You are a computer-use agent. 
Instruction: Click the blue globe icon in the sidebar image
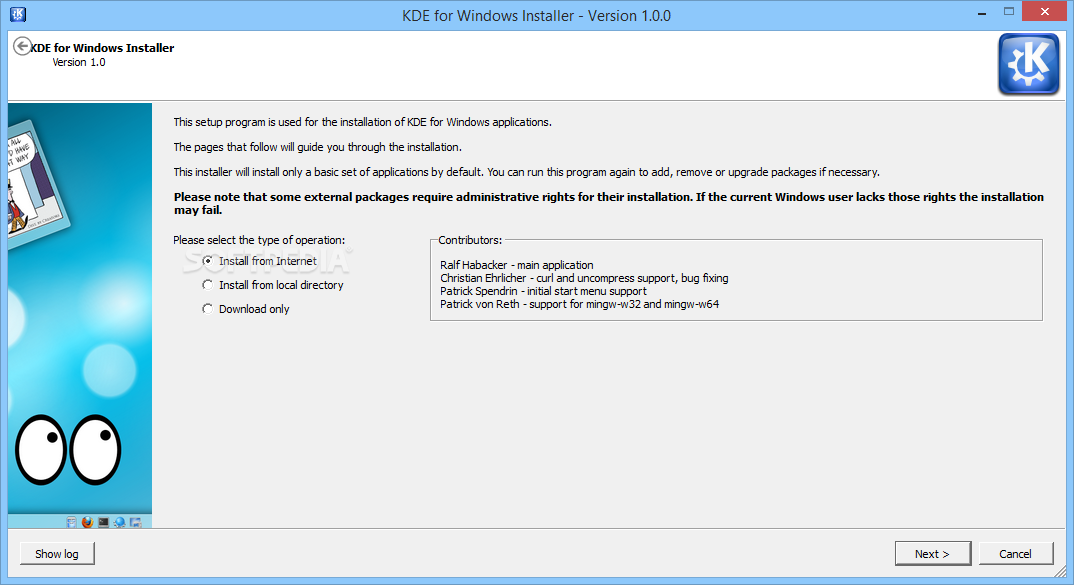119,522
